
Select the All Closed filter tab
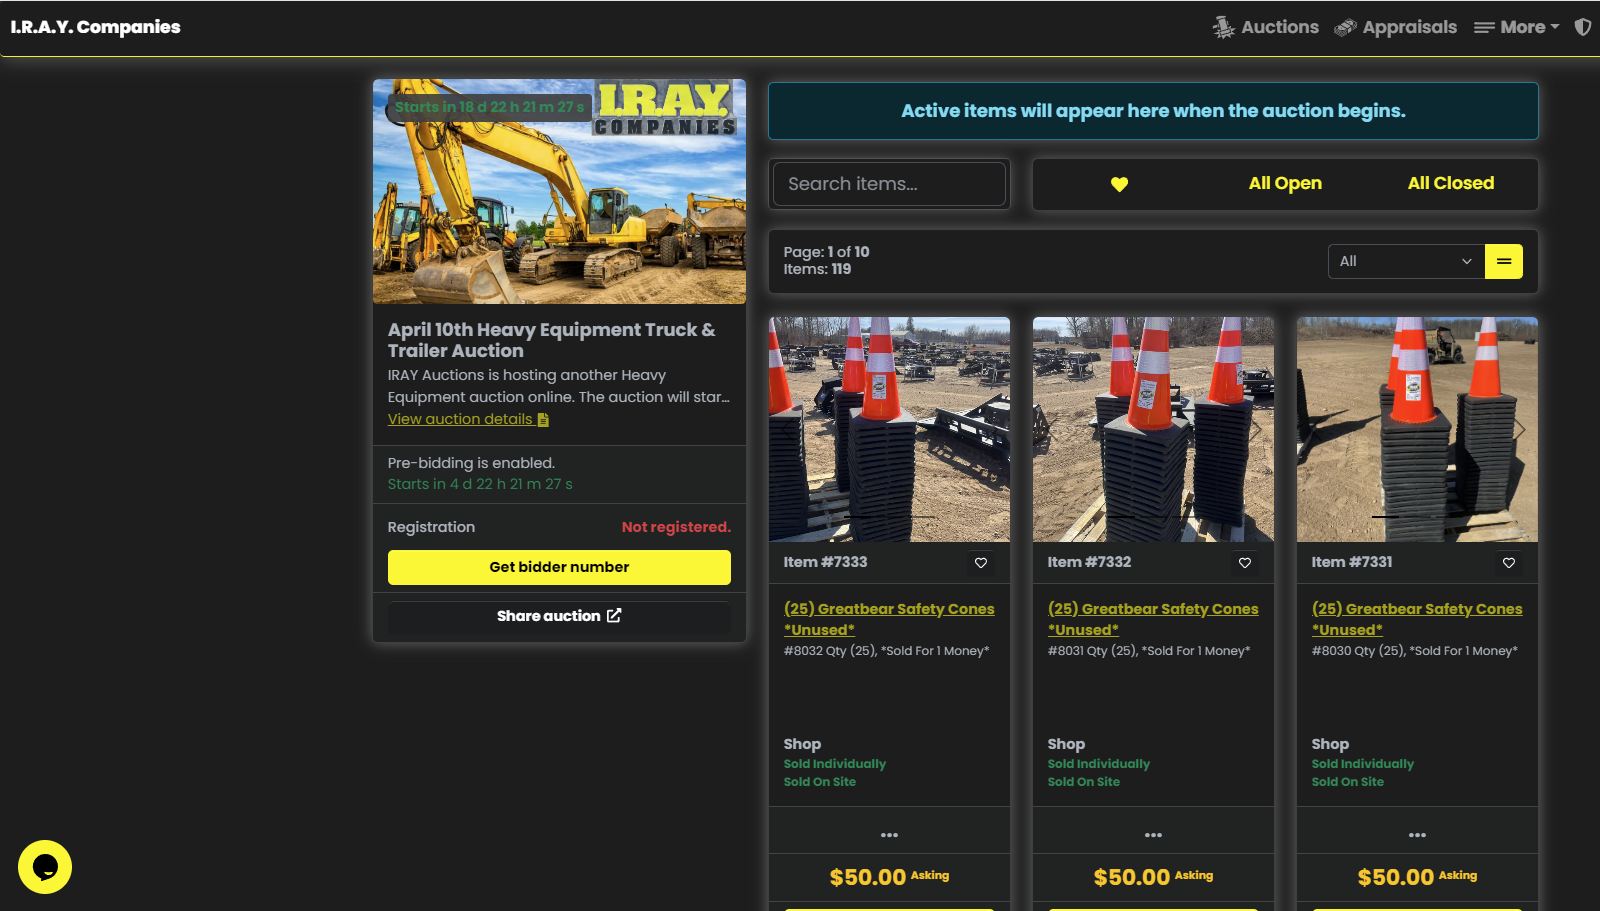pos(1451,183)
